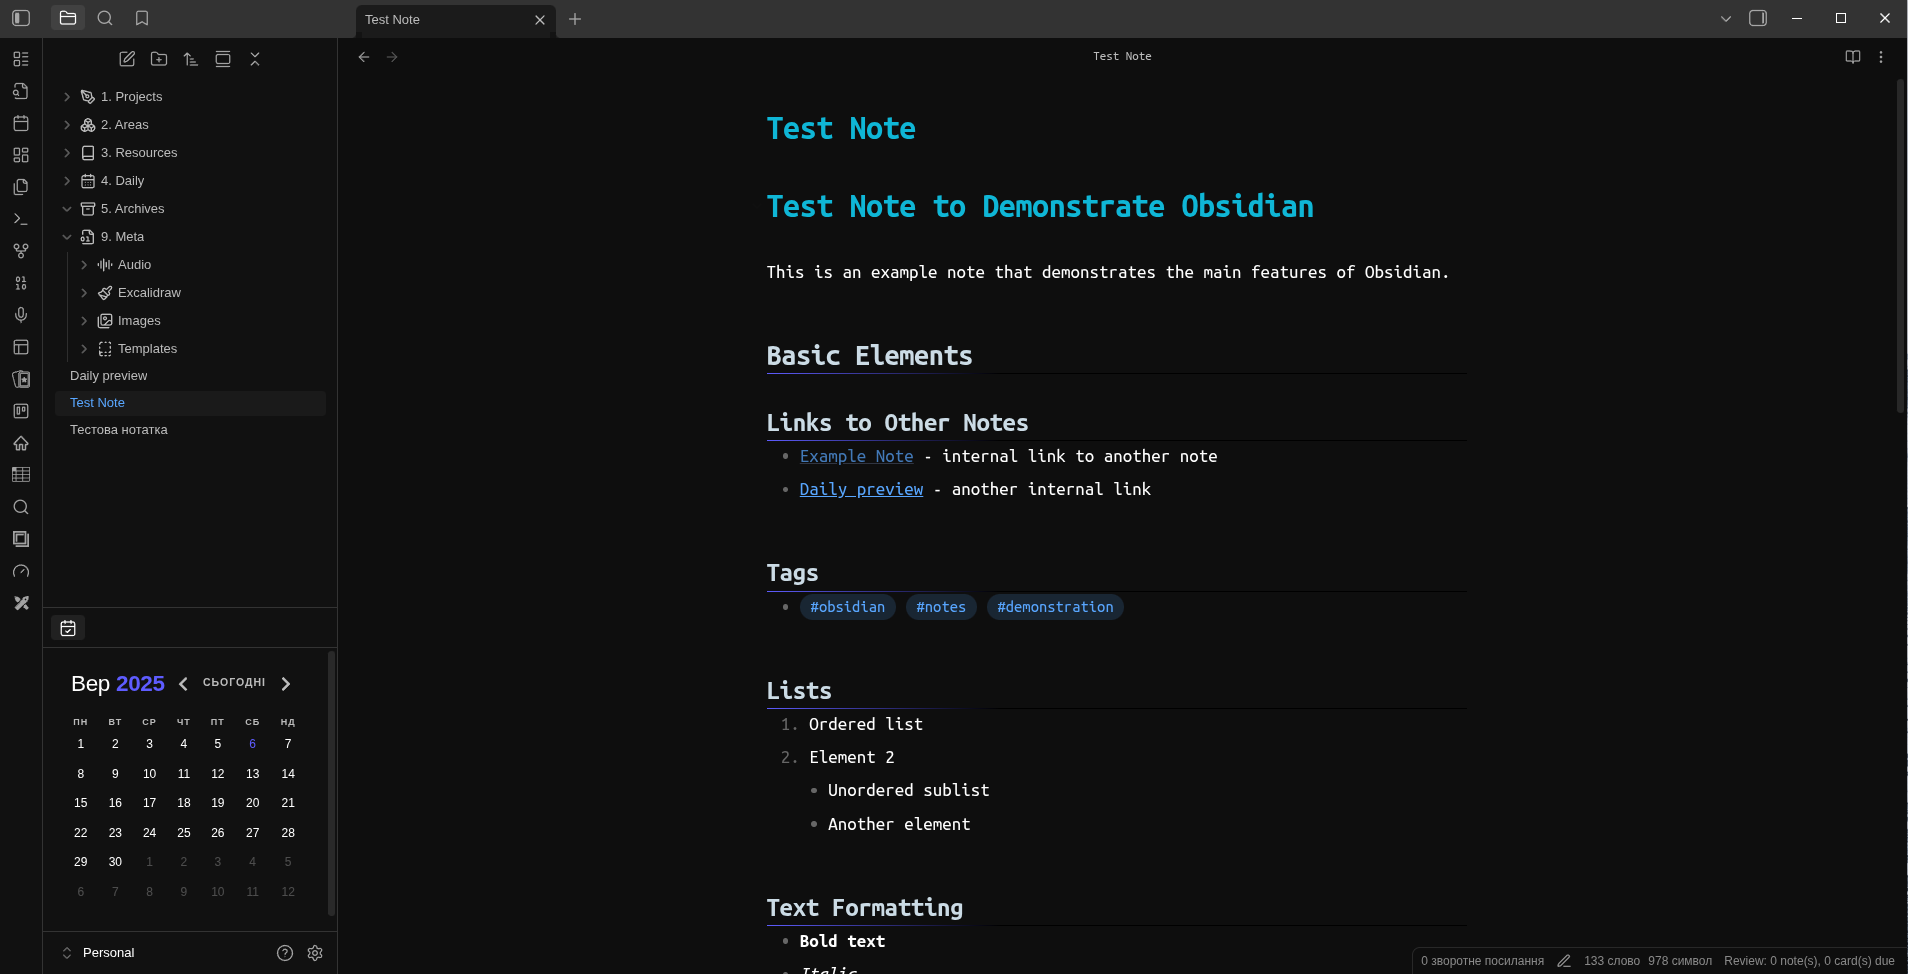The width and height of the screenshot is (1908, 974).
Task: Click the table ribbon icon
Action: [21, 475]
